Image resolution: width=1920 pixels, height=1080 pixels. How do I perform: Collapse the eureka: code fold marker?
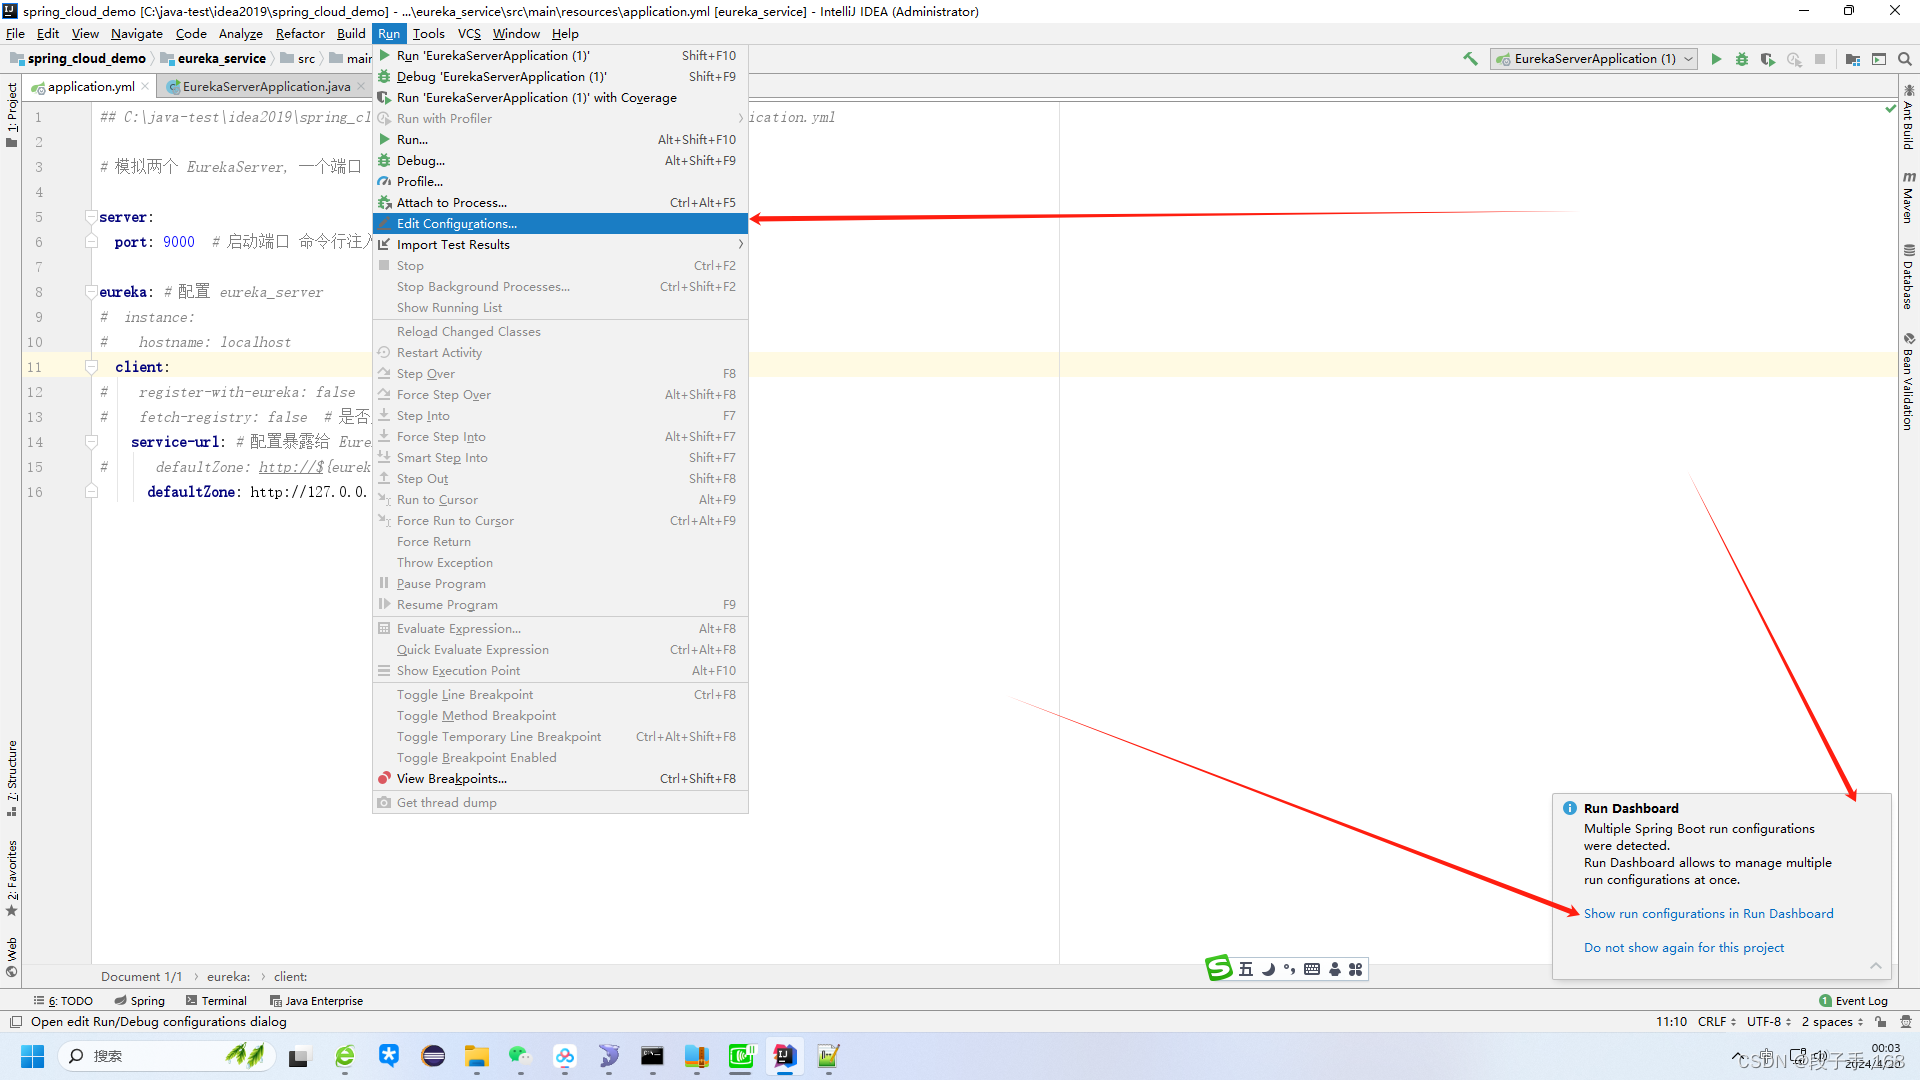click(x=91, y=292)
